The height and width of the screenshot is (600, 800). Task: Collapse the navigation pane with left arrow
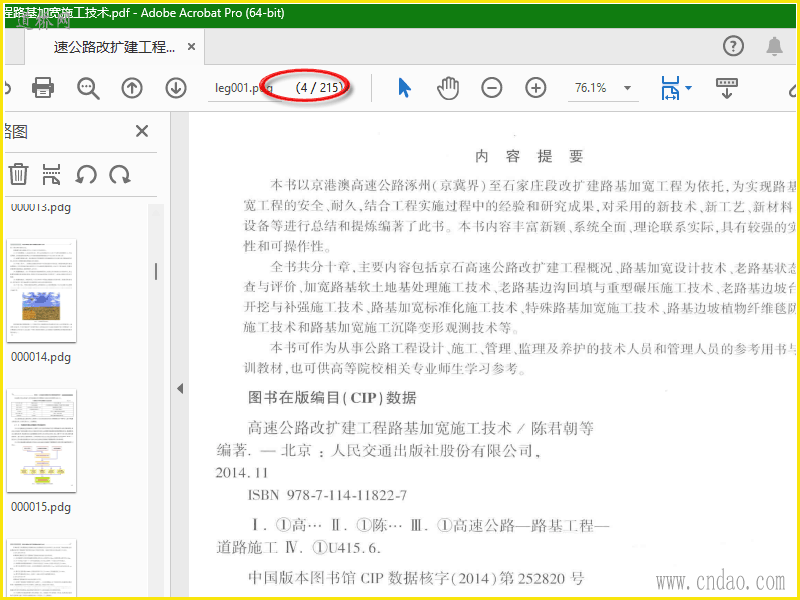(180, 389)
